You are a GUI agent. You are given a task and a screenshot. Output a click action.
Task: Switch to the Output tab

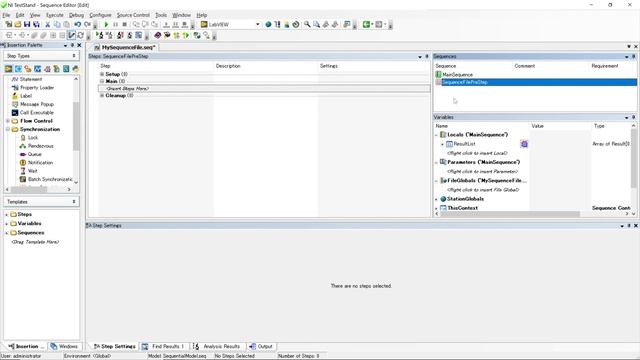pos(261,346)
